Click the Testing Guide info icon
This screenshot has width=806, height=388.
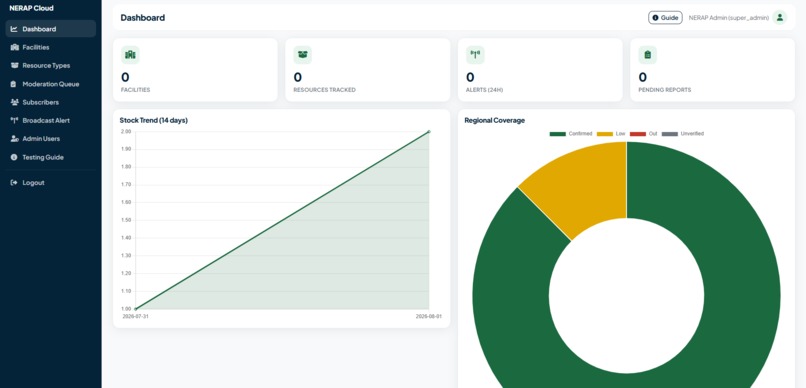click(x=14, y=157)
